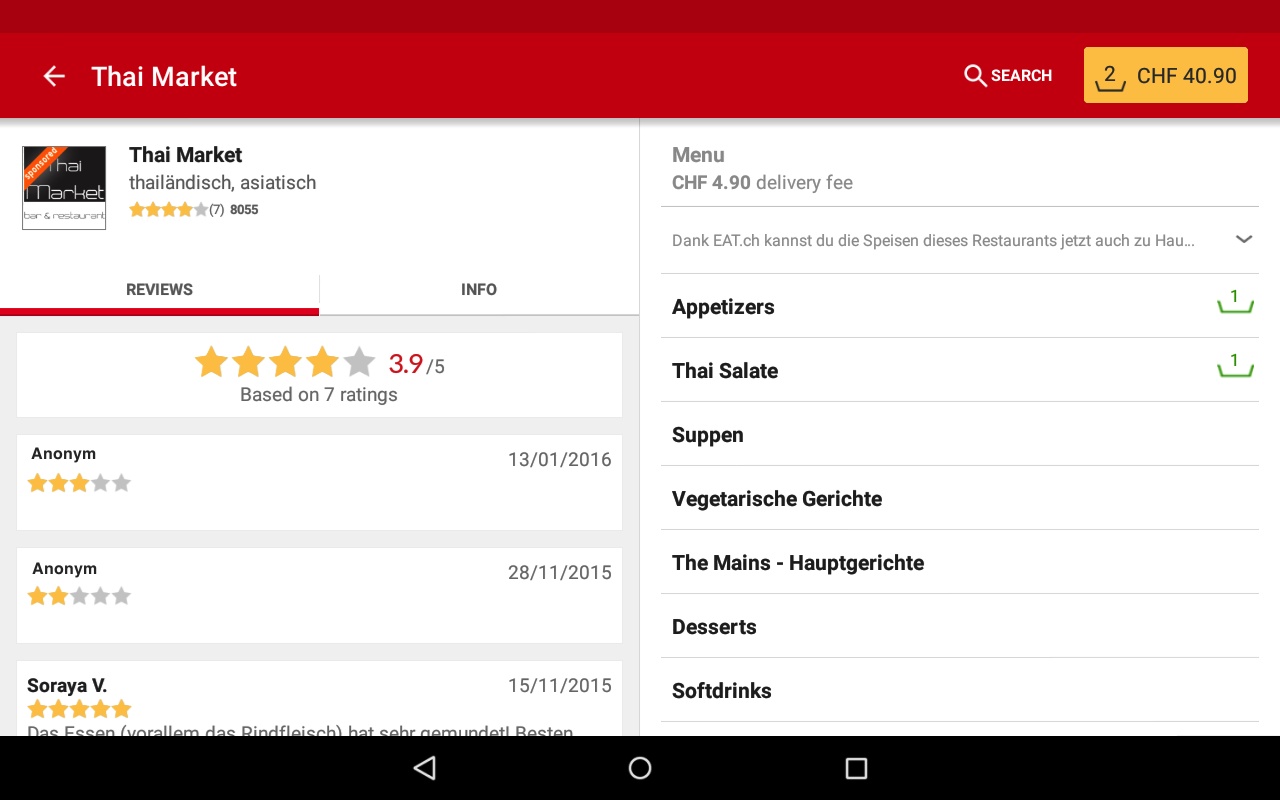Screen dimensions: 1280x800
Task: Open Vegetarische Gerichte category
Action: pyautogui.click(x=960, y=498)
